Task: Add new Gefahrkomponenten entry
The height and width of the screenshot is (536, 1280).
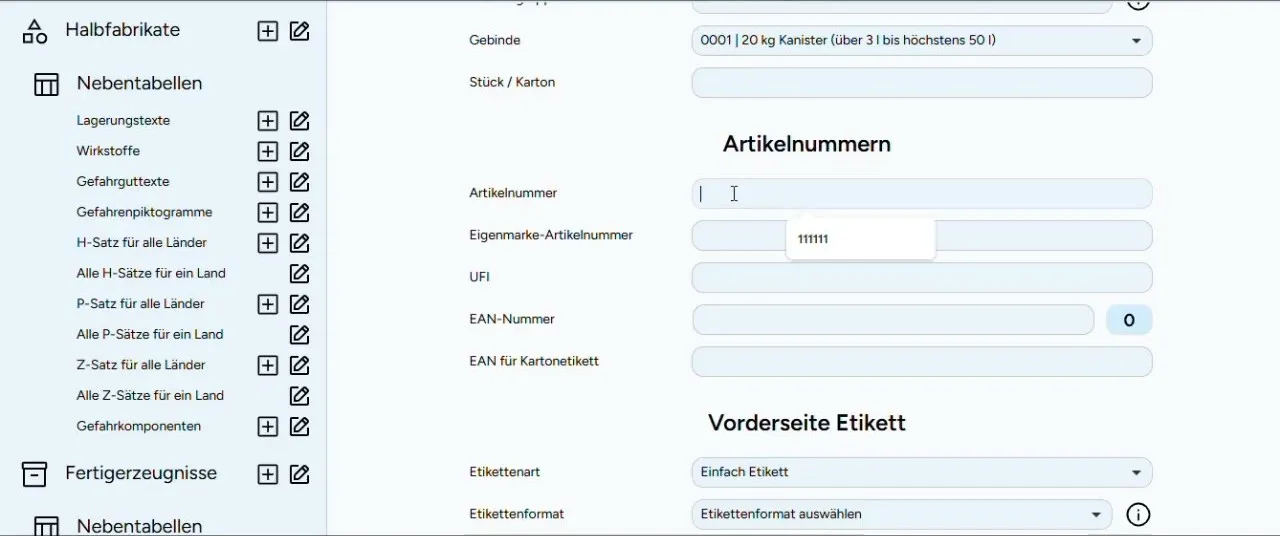Action: pos(267,427)
